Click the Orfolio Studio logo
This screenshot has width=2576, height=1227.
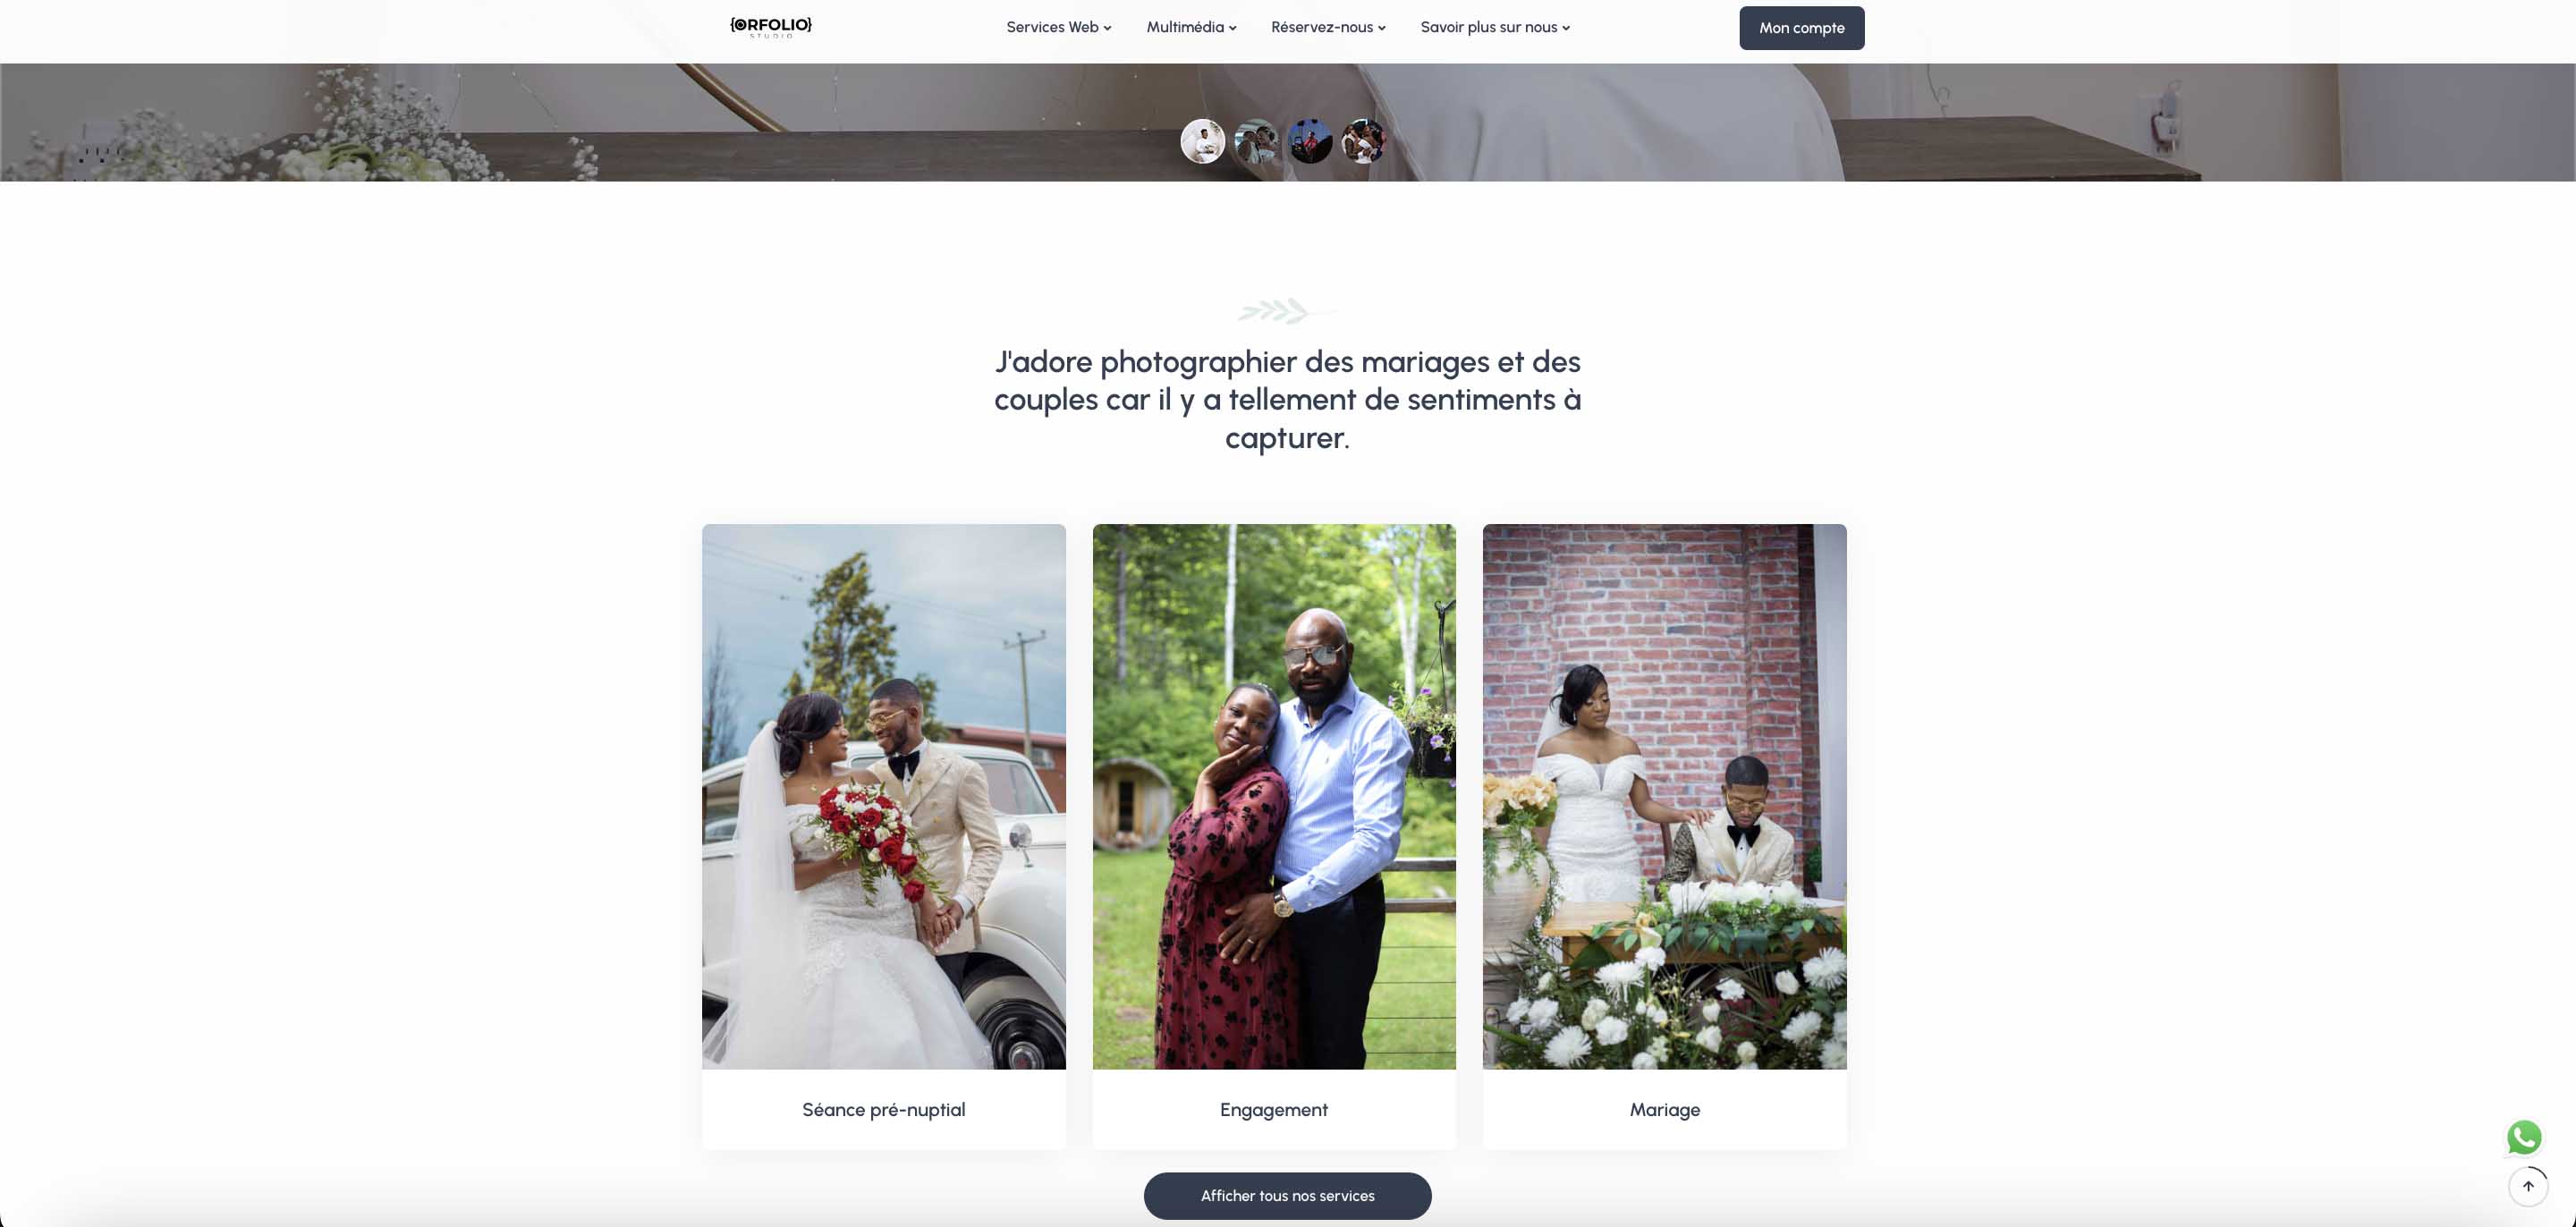[x=770, y=27]
